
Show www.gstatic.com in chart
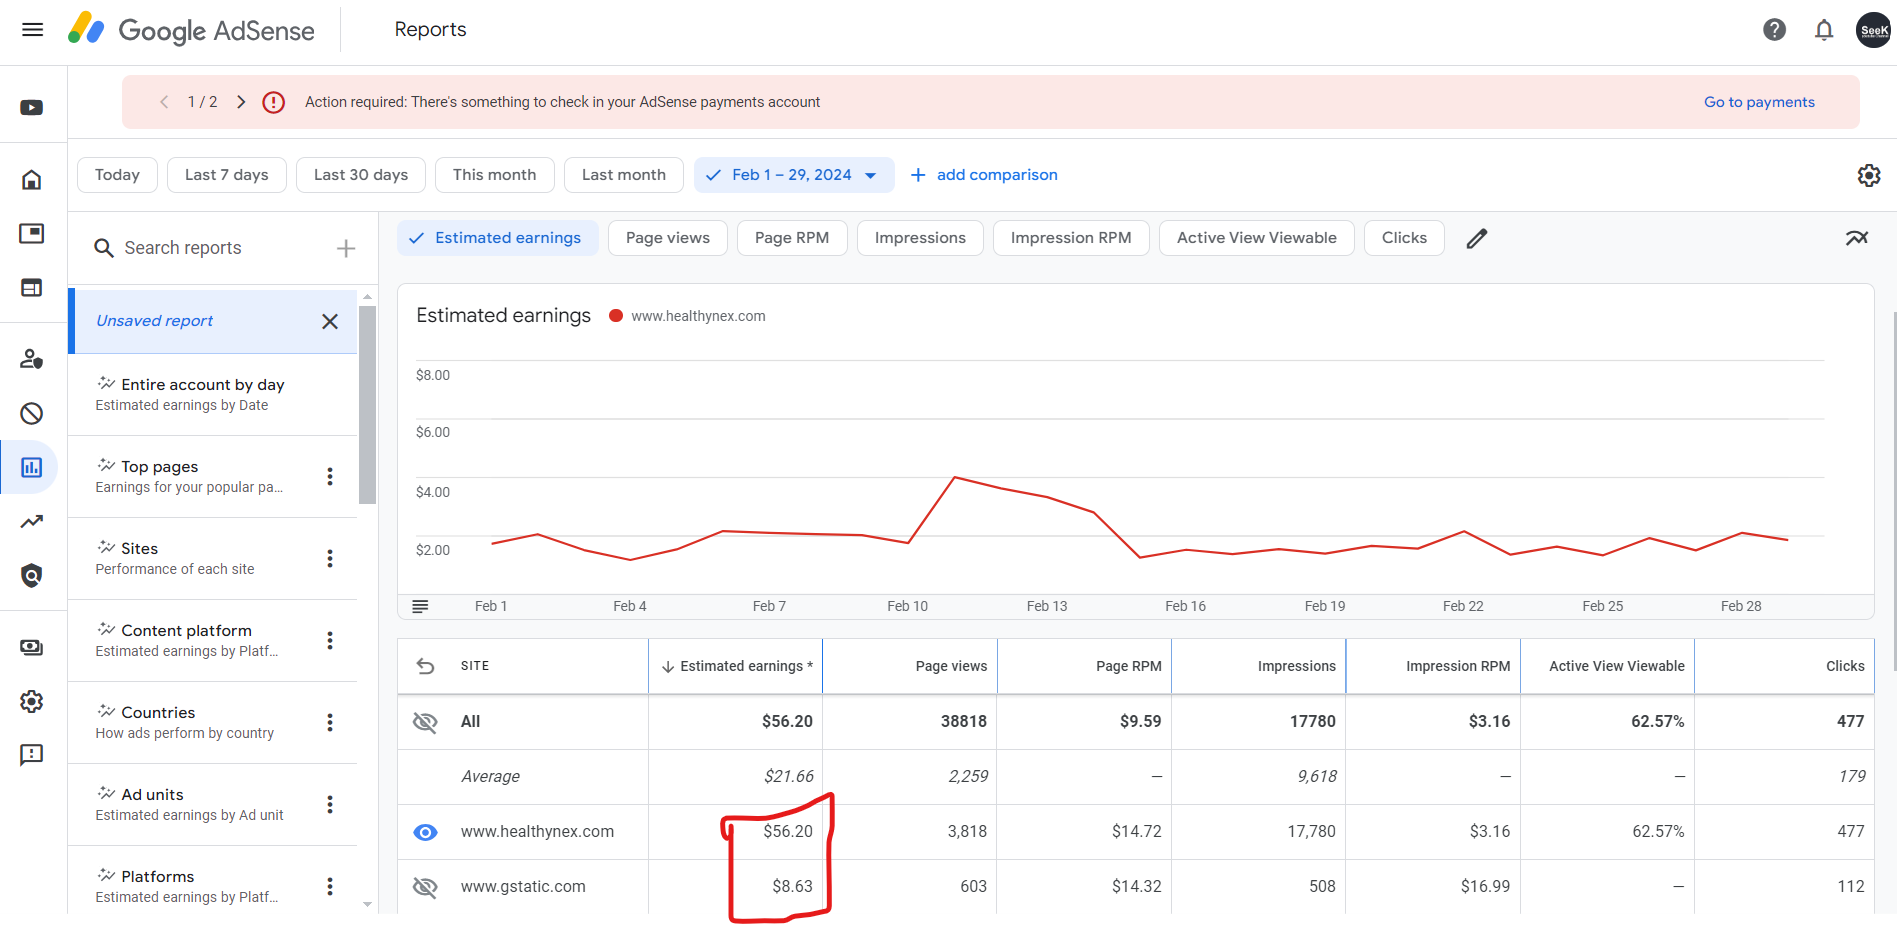pyautogui.click(x=425, y=887)
